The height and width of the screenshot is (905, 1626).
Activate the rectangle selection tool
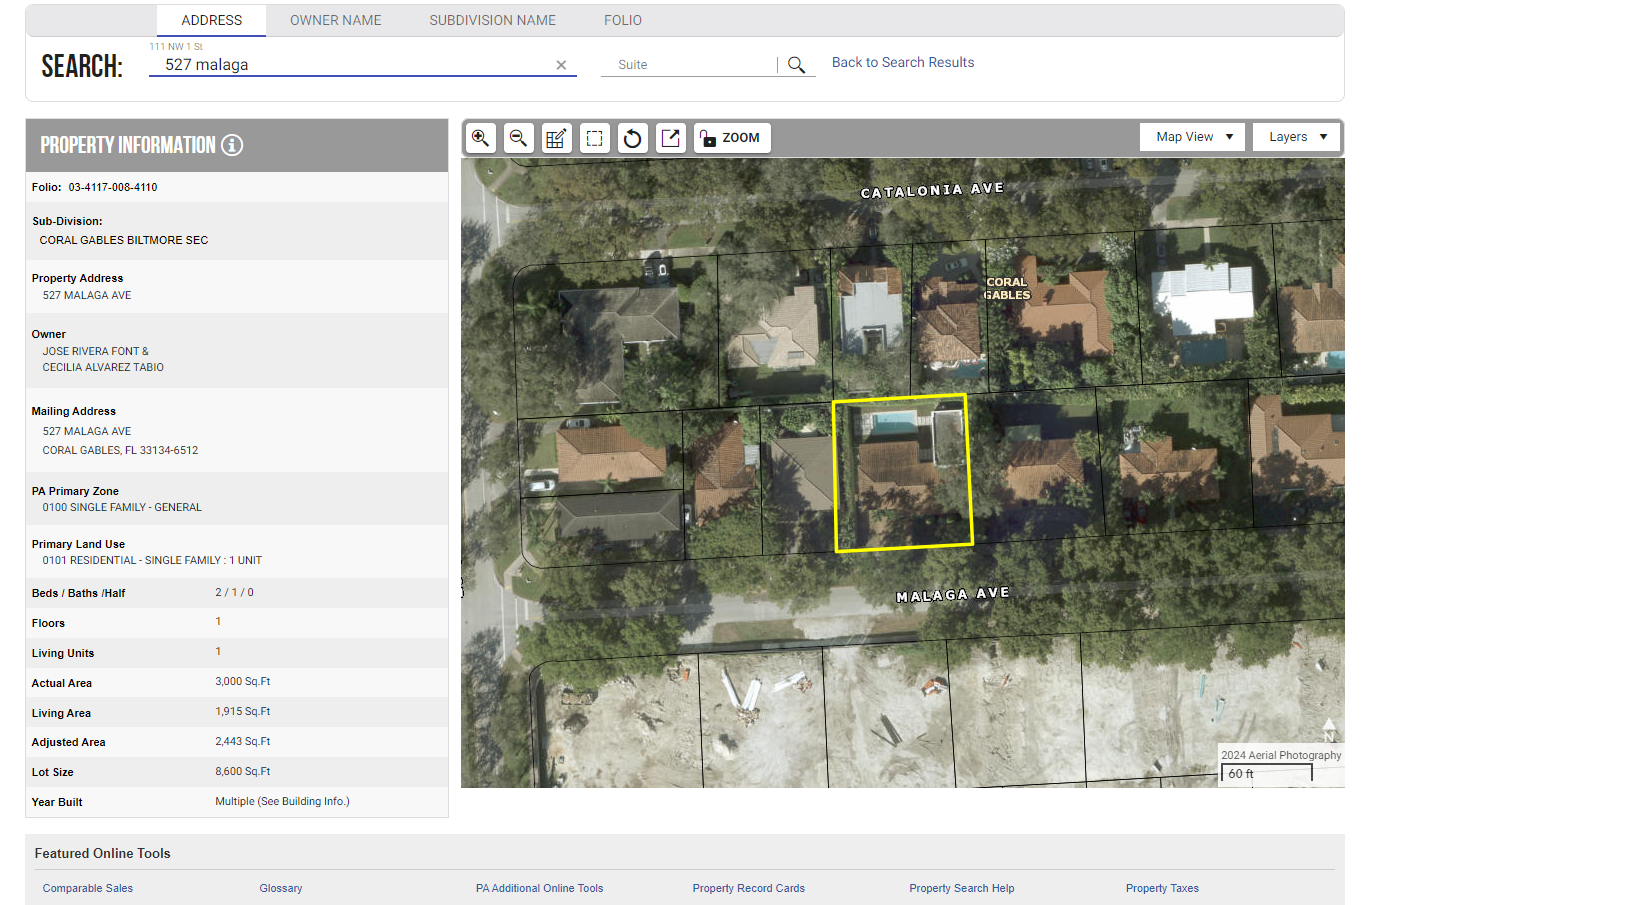point(594,138)
